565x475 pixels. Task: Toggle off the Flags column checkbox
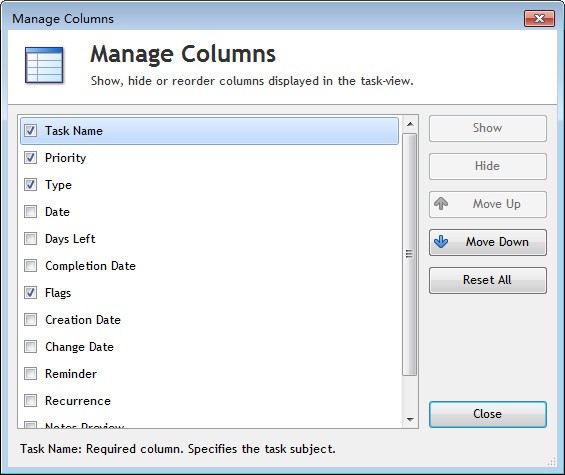(30, 293)
